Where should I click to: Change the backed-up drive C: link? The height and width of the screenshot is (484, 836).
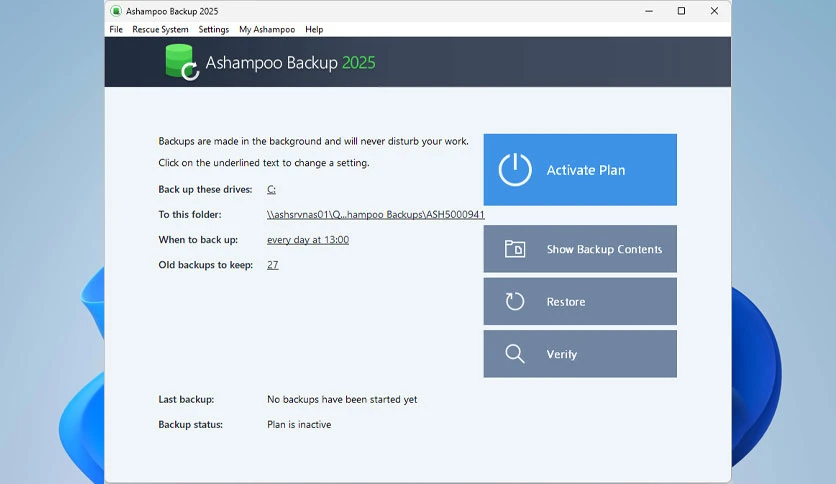(x=271, y=189)
